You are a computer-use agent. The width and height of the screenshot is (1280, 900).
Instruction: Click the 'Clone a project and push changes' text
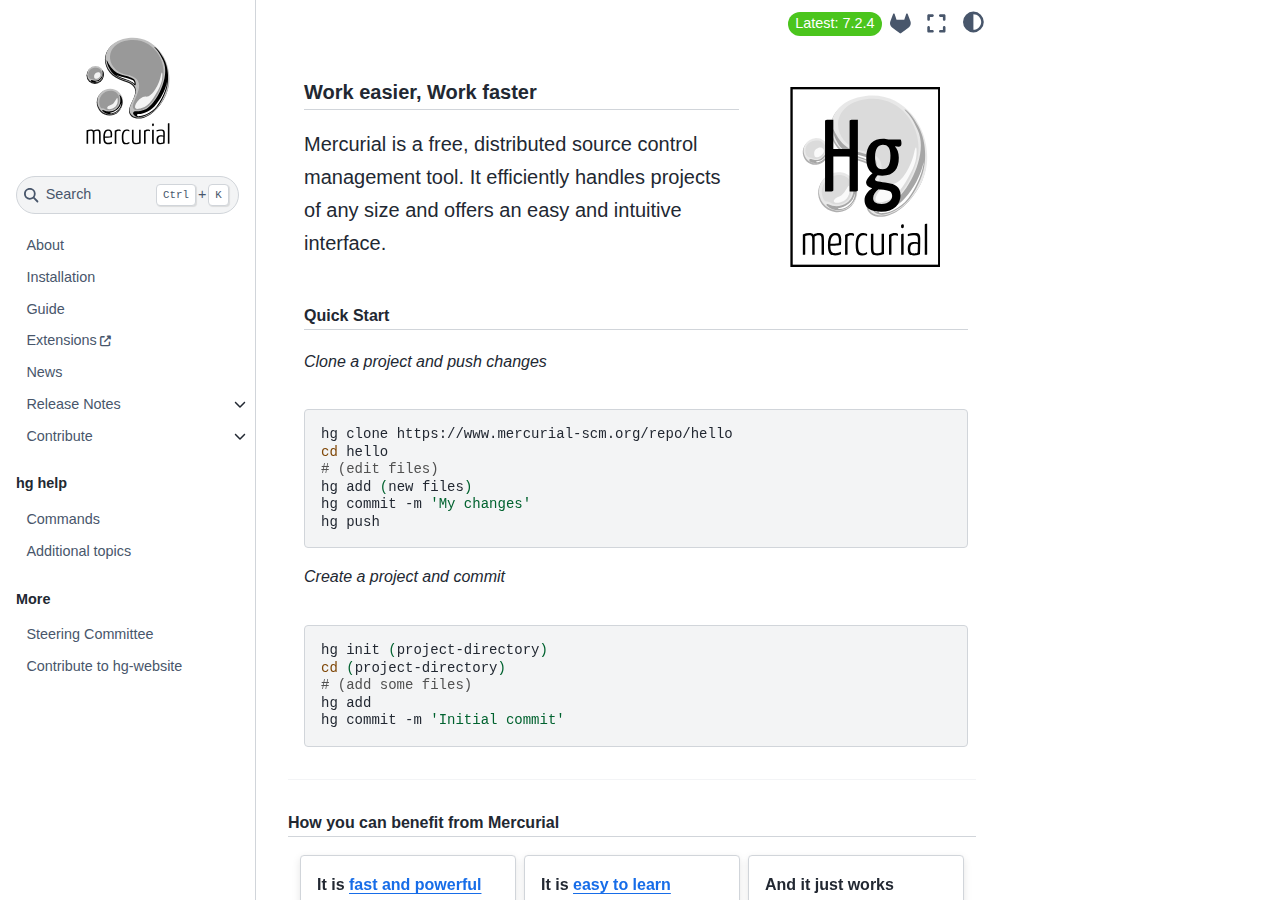click(x=425, y=362)
